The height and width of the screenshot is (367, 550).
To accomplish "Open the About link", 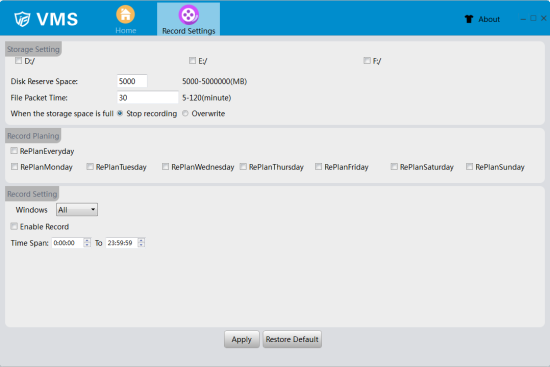I will pos(489,19).
